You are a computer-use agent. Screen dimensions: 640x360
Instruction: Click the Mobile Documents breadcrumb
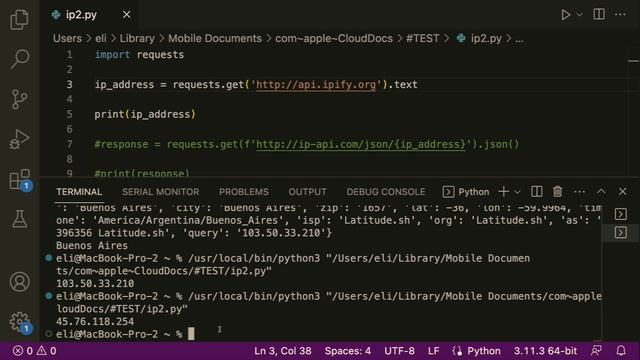215,38
